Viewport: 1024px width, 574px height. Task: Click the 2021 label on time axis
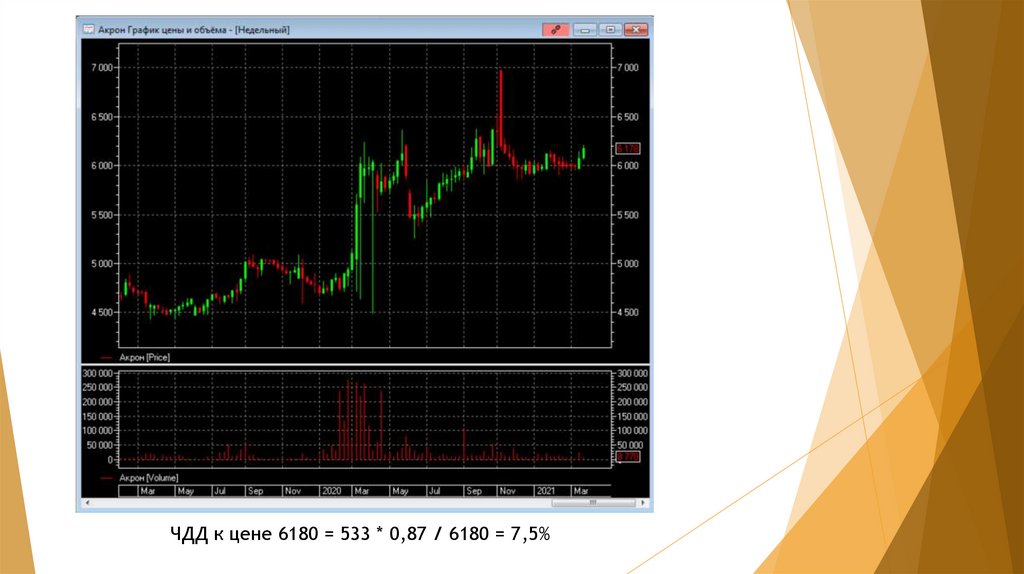click(545, 490)
